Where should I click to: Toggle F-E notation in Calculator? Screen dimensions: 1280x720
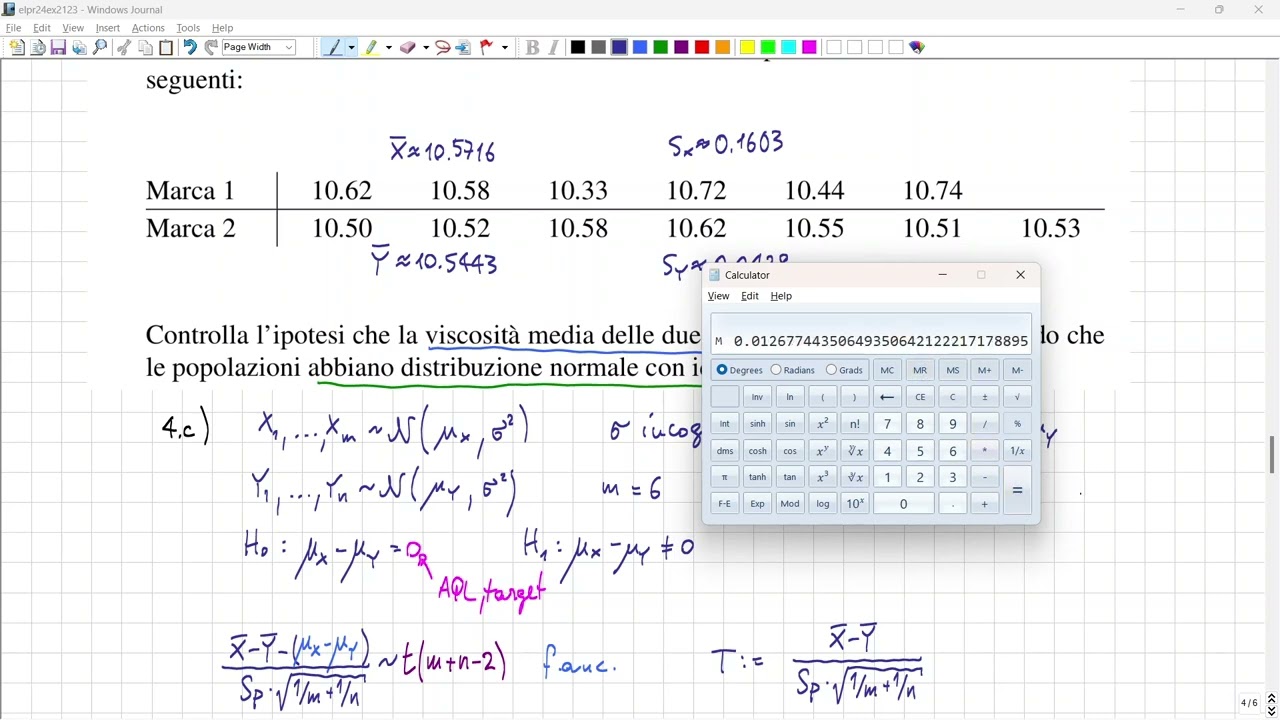725,504
